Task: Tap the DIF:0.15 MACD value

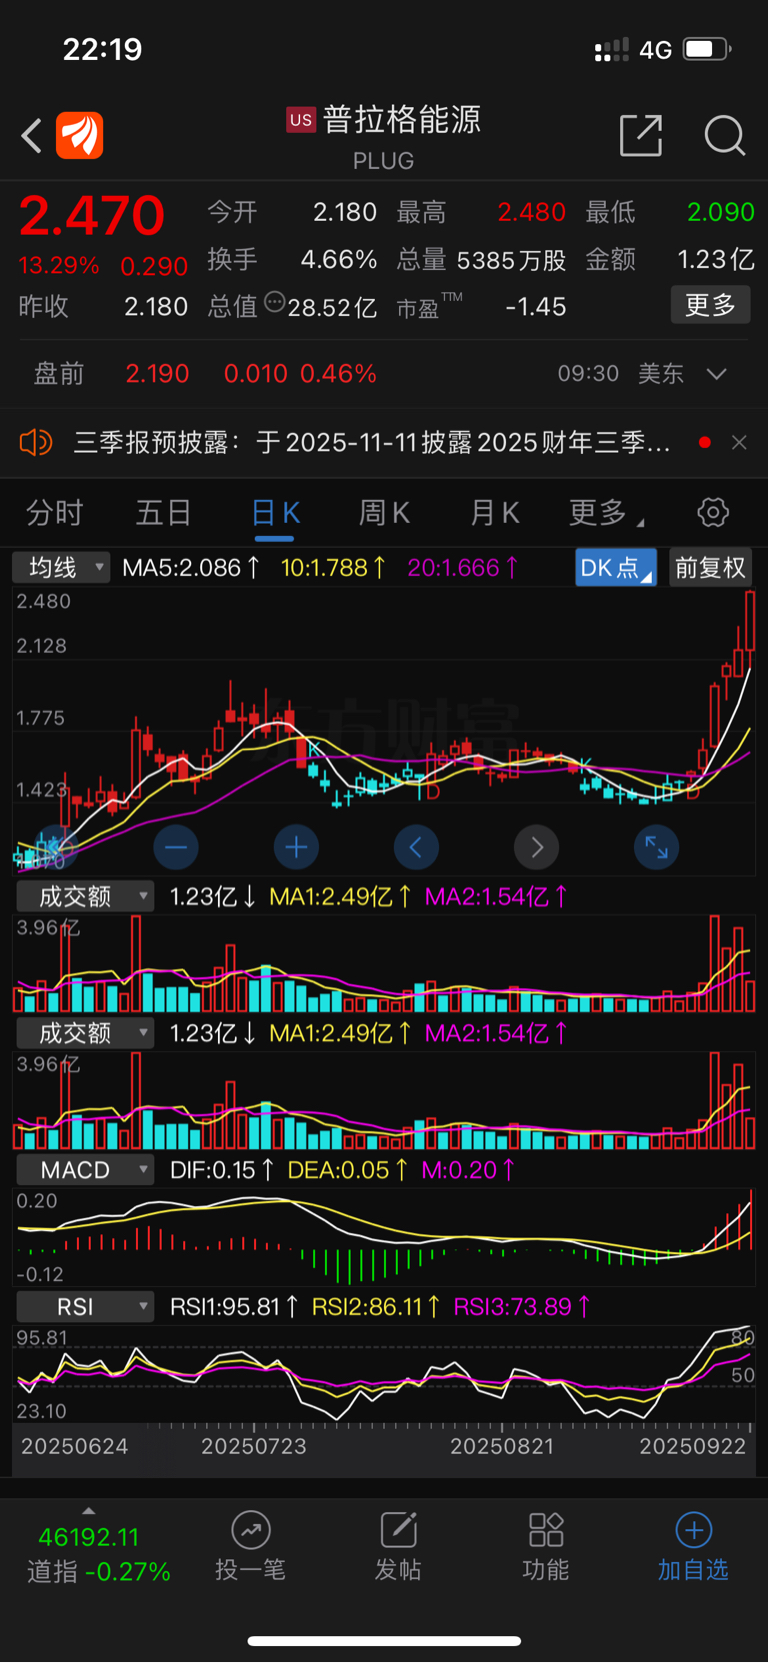Action: point(221,1170)
